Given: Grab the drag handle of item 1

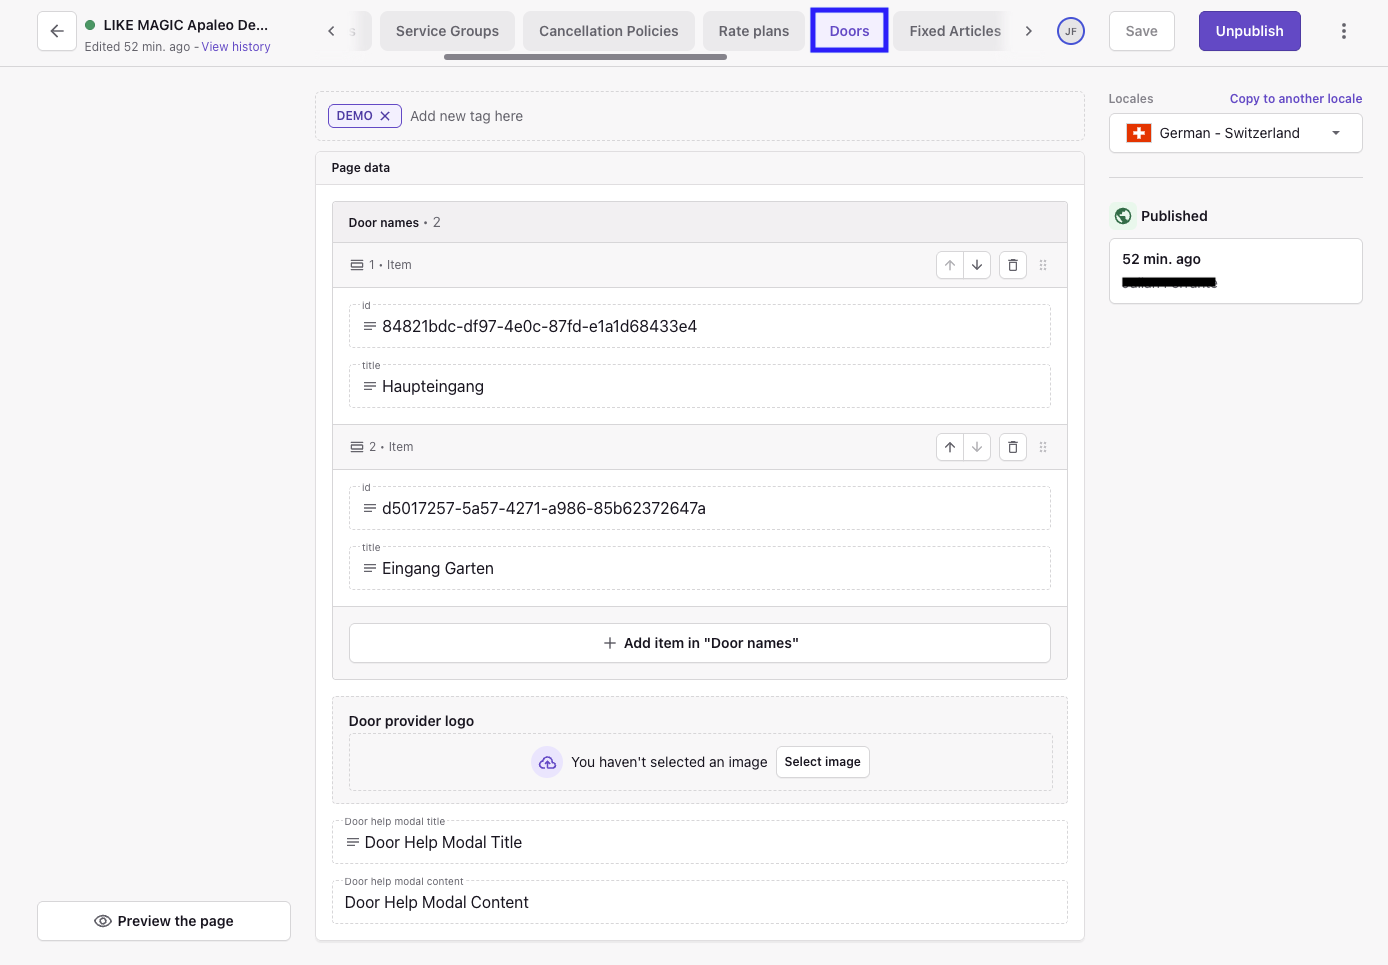Looking at the screenshot, I should pos(1043,265).
